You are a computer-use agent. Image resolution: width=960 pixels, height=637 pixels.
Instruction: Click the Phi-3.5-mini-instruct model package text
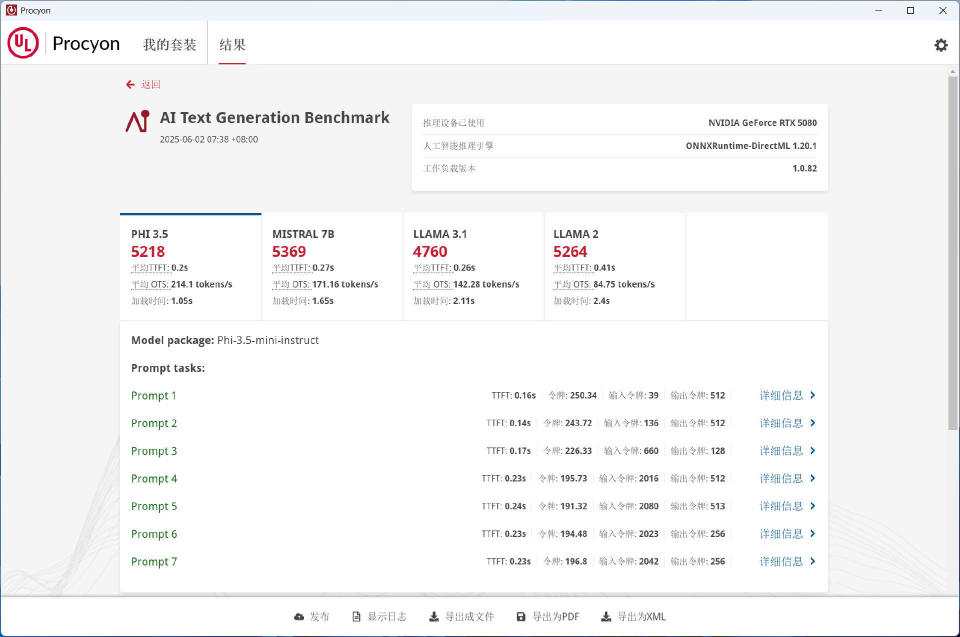(x=268, y=341)
